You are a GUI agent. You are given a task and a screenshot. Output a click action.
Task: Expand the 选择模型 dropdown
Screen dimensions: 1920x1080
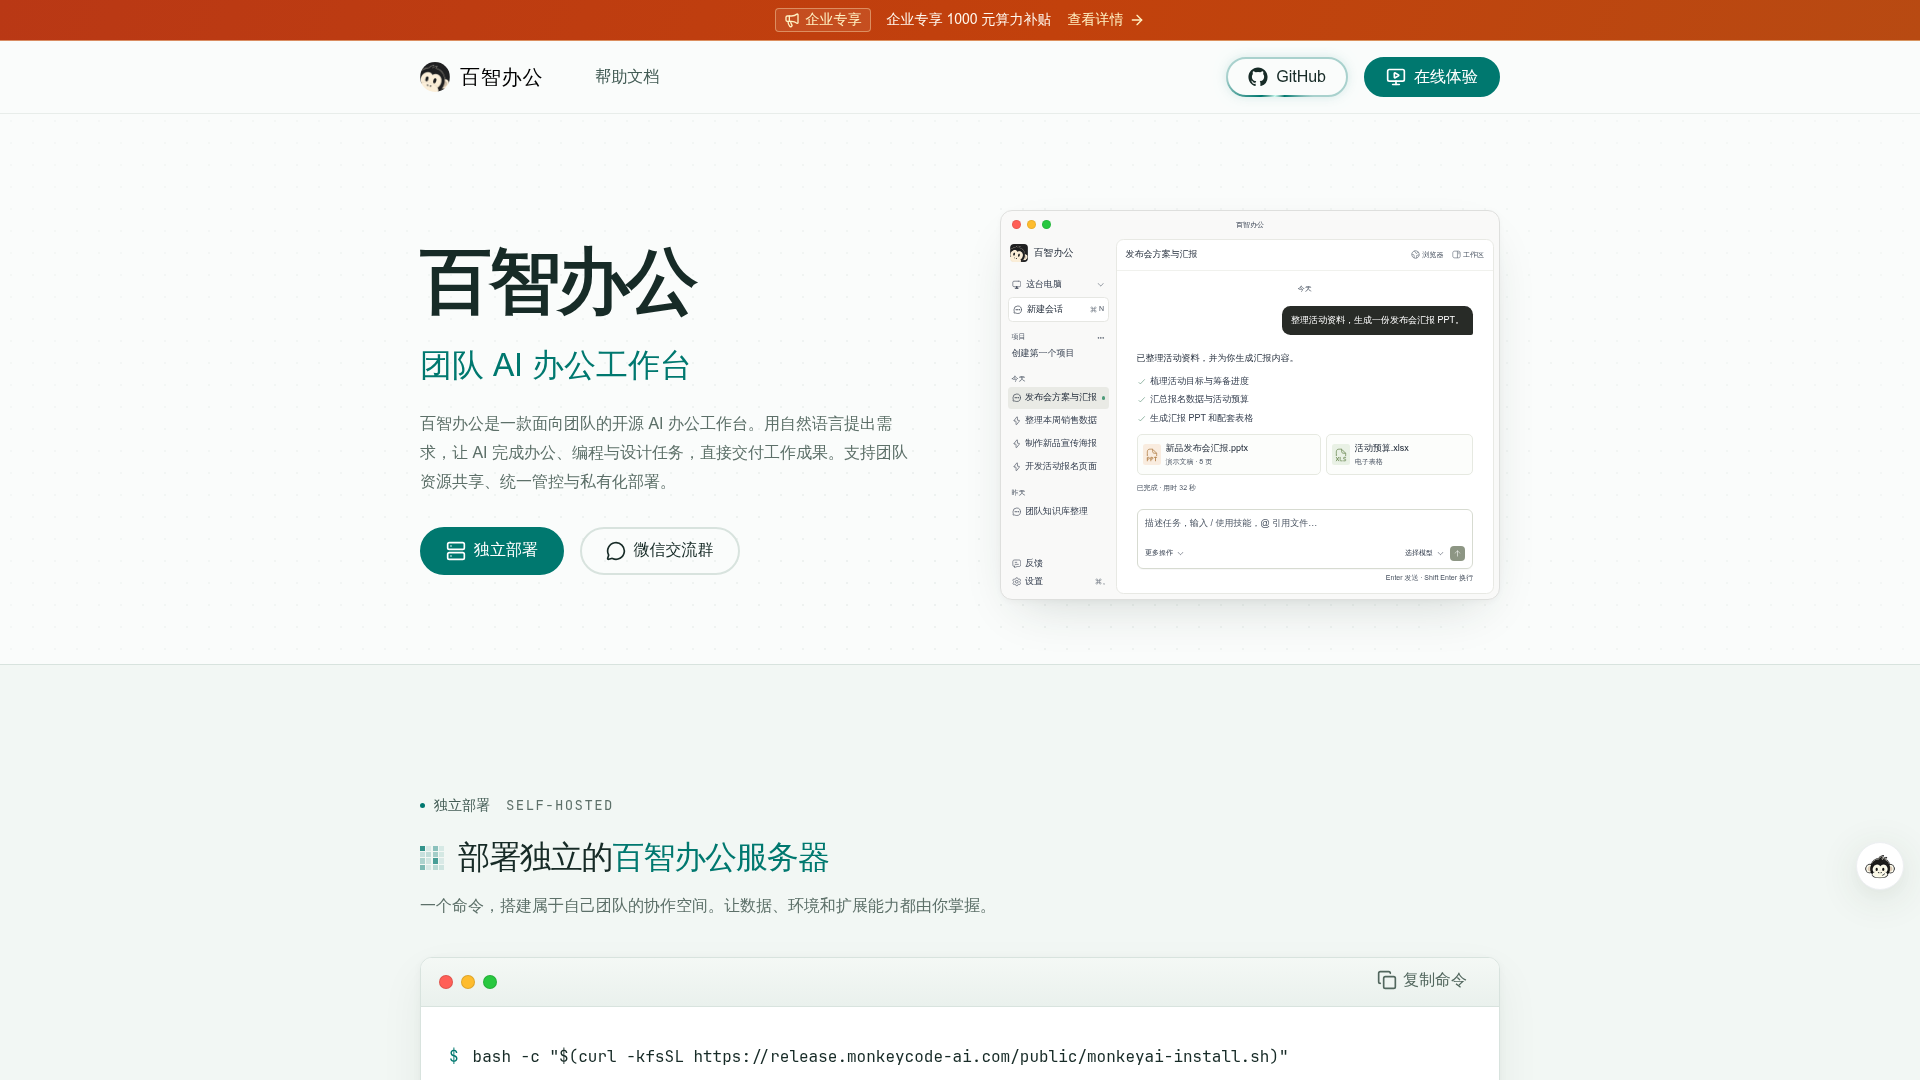(x=1424, y=553)
